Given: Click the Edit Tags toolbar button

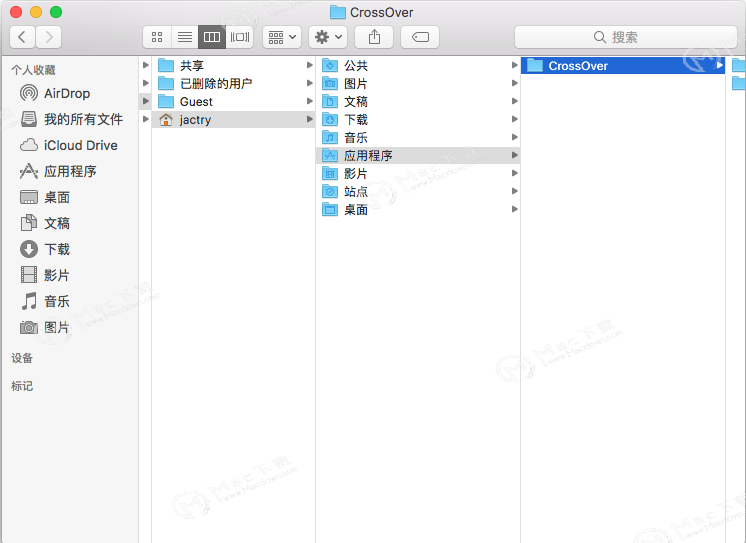Looking at the screenshot, I should tap(420, 37).
